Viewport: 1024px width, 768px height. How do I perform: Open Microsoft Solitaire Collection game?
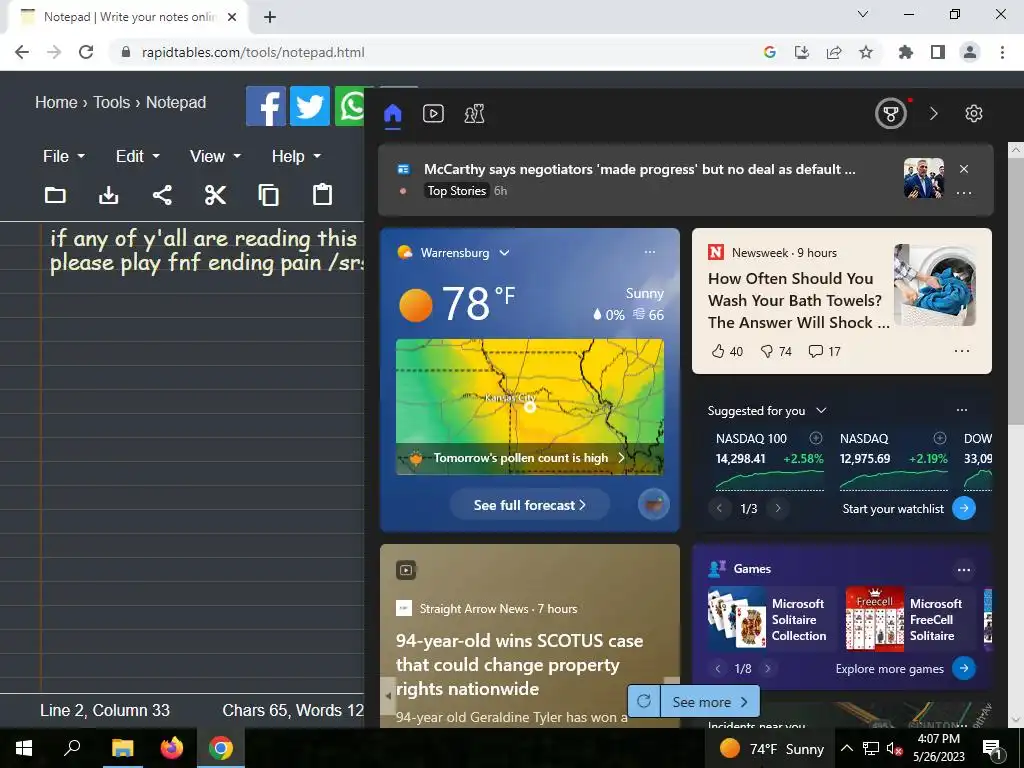click(769, 620)
